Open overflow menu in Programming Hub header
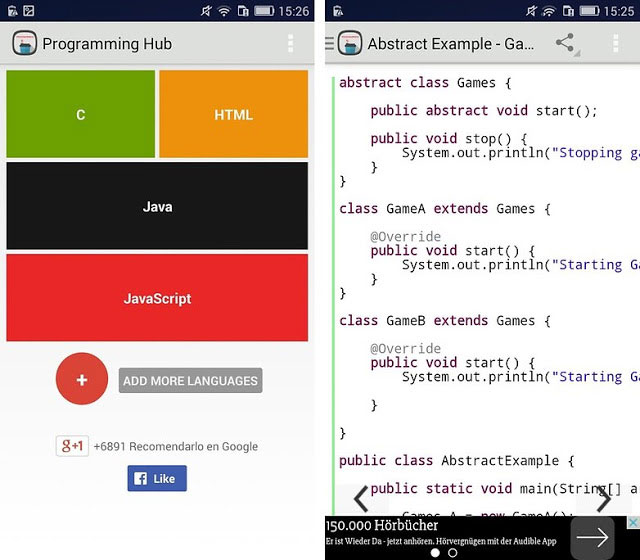Image resolution: width=640 pixels, height=560 pixels. (x=291, y=43)
